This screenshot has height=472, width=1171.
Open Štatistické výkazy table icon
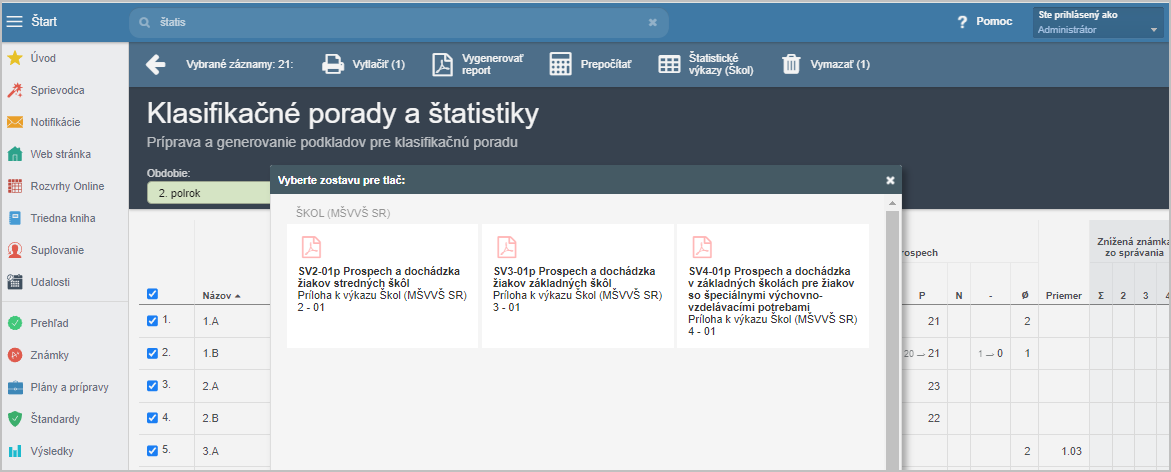669,65
